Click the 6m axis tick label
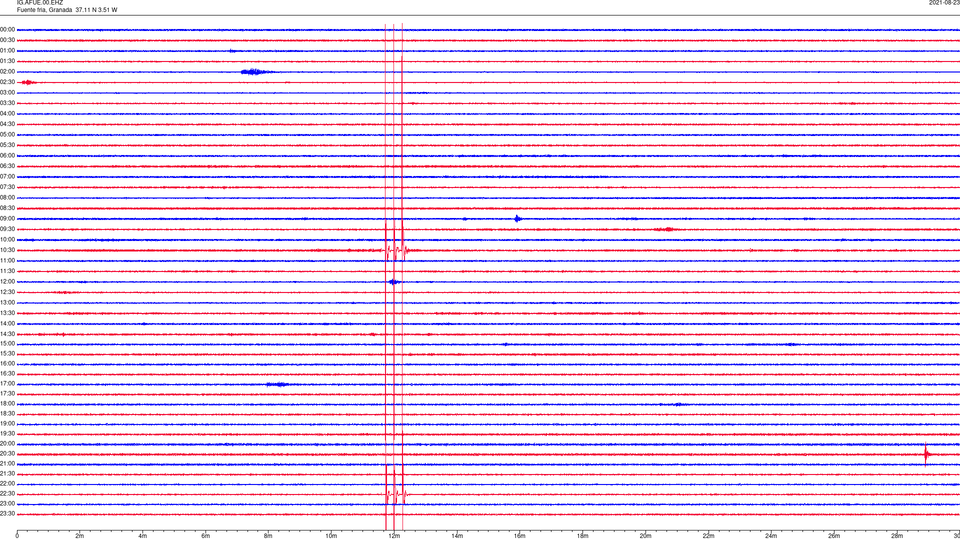The width and height of the screenshot is (960, 540). pyautogui.click(x=206, y=536)
